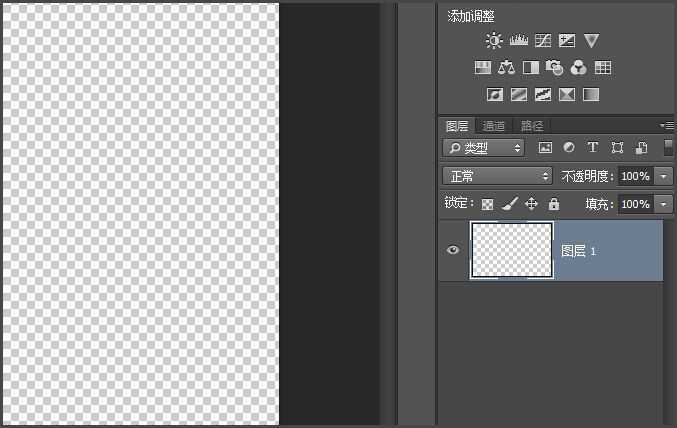677x428 pixels.
Task: Open the 类型 filter type dropdown
Action: point(484,148)
